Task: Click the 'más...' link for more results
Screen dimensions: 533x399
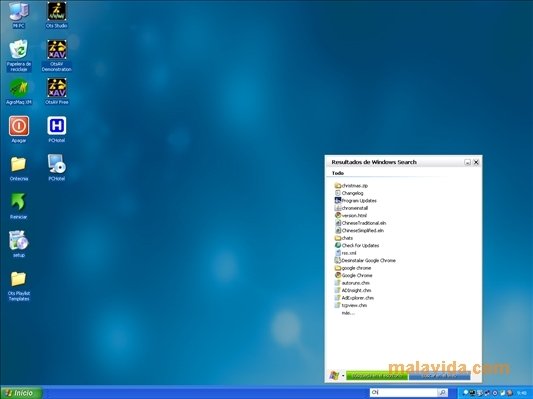Action: coord(348,313)
